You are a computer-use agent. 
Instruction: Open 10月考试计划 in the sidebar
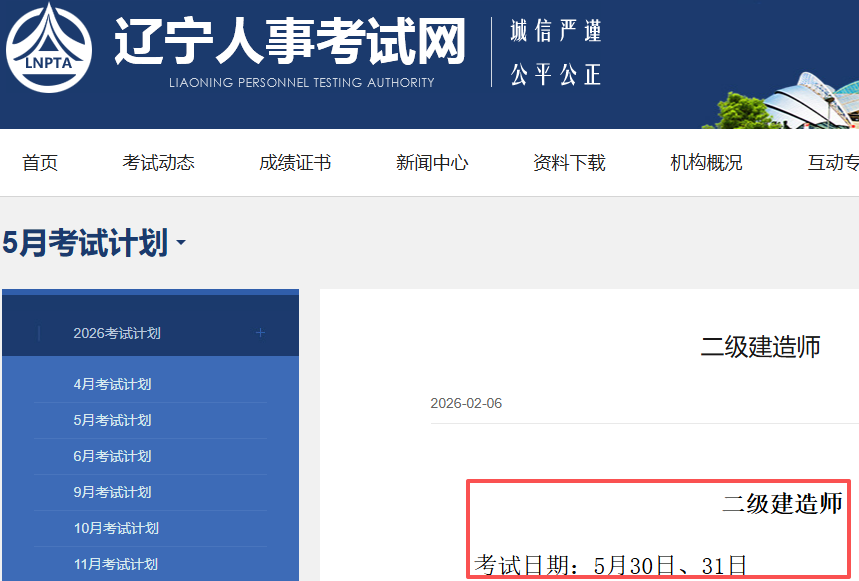pos(116,528)
